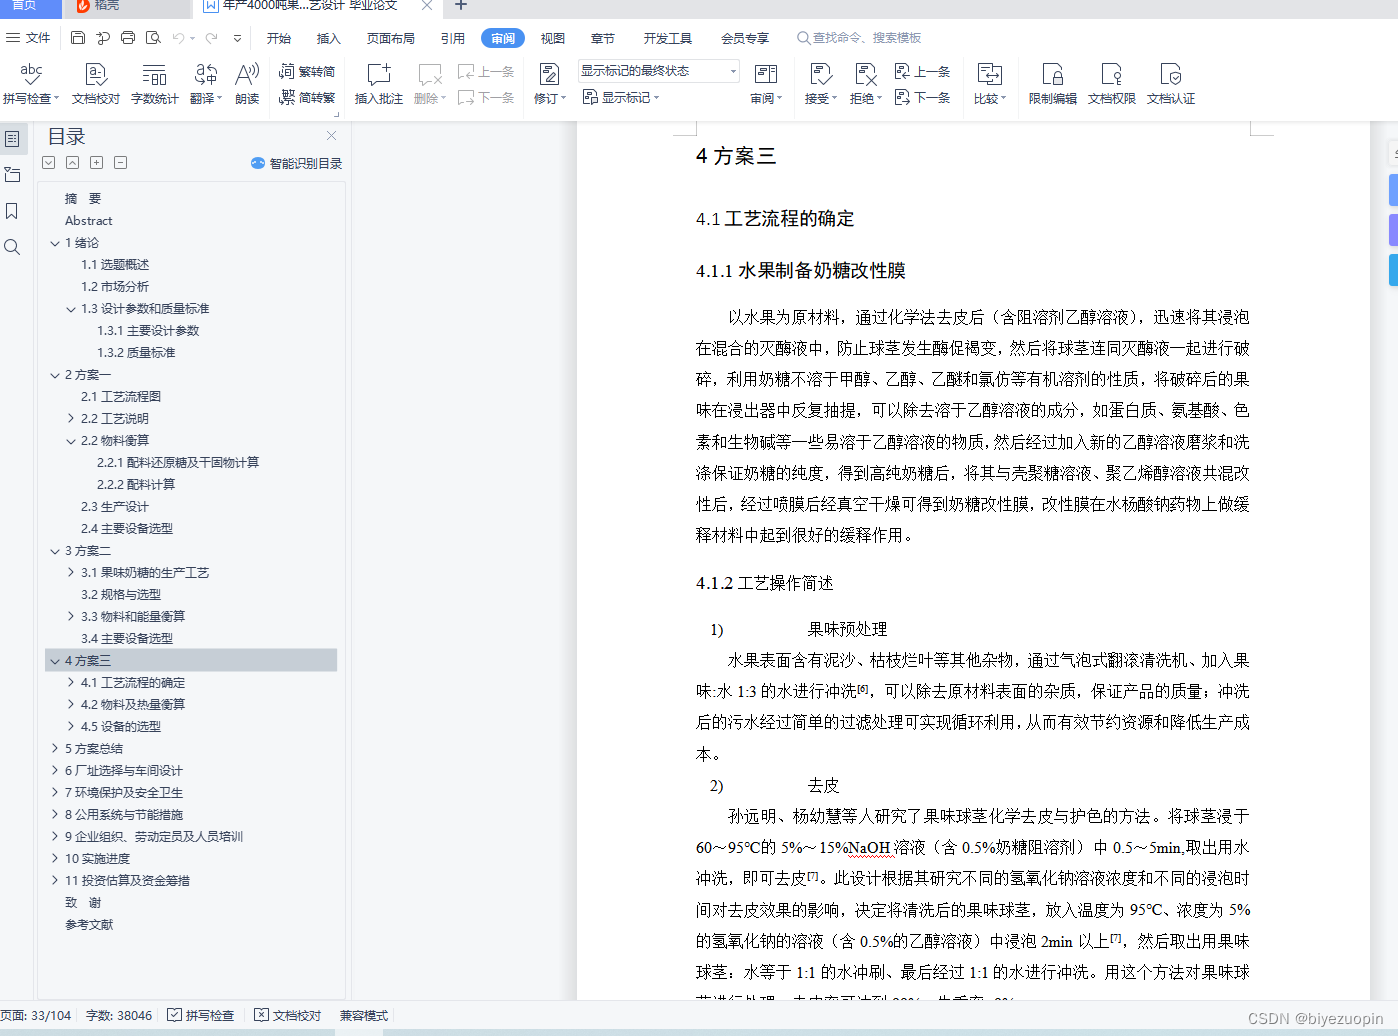Click the Print icon in quick toolbar
This screenshot has height=1036, width=1398.
128,38
